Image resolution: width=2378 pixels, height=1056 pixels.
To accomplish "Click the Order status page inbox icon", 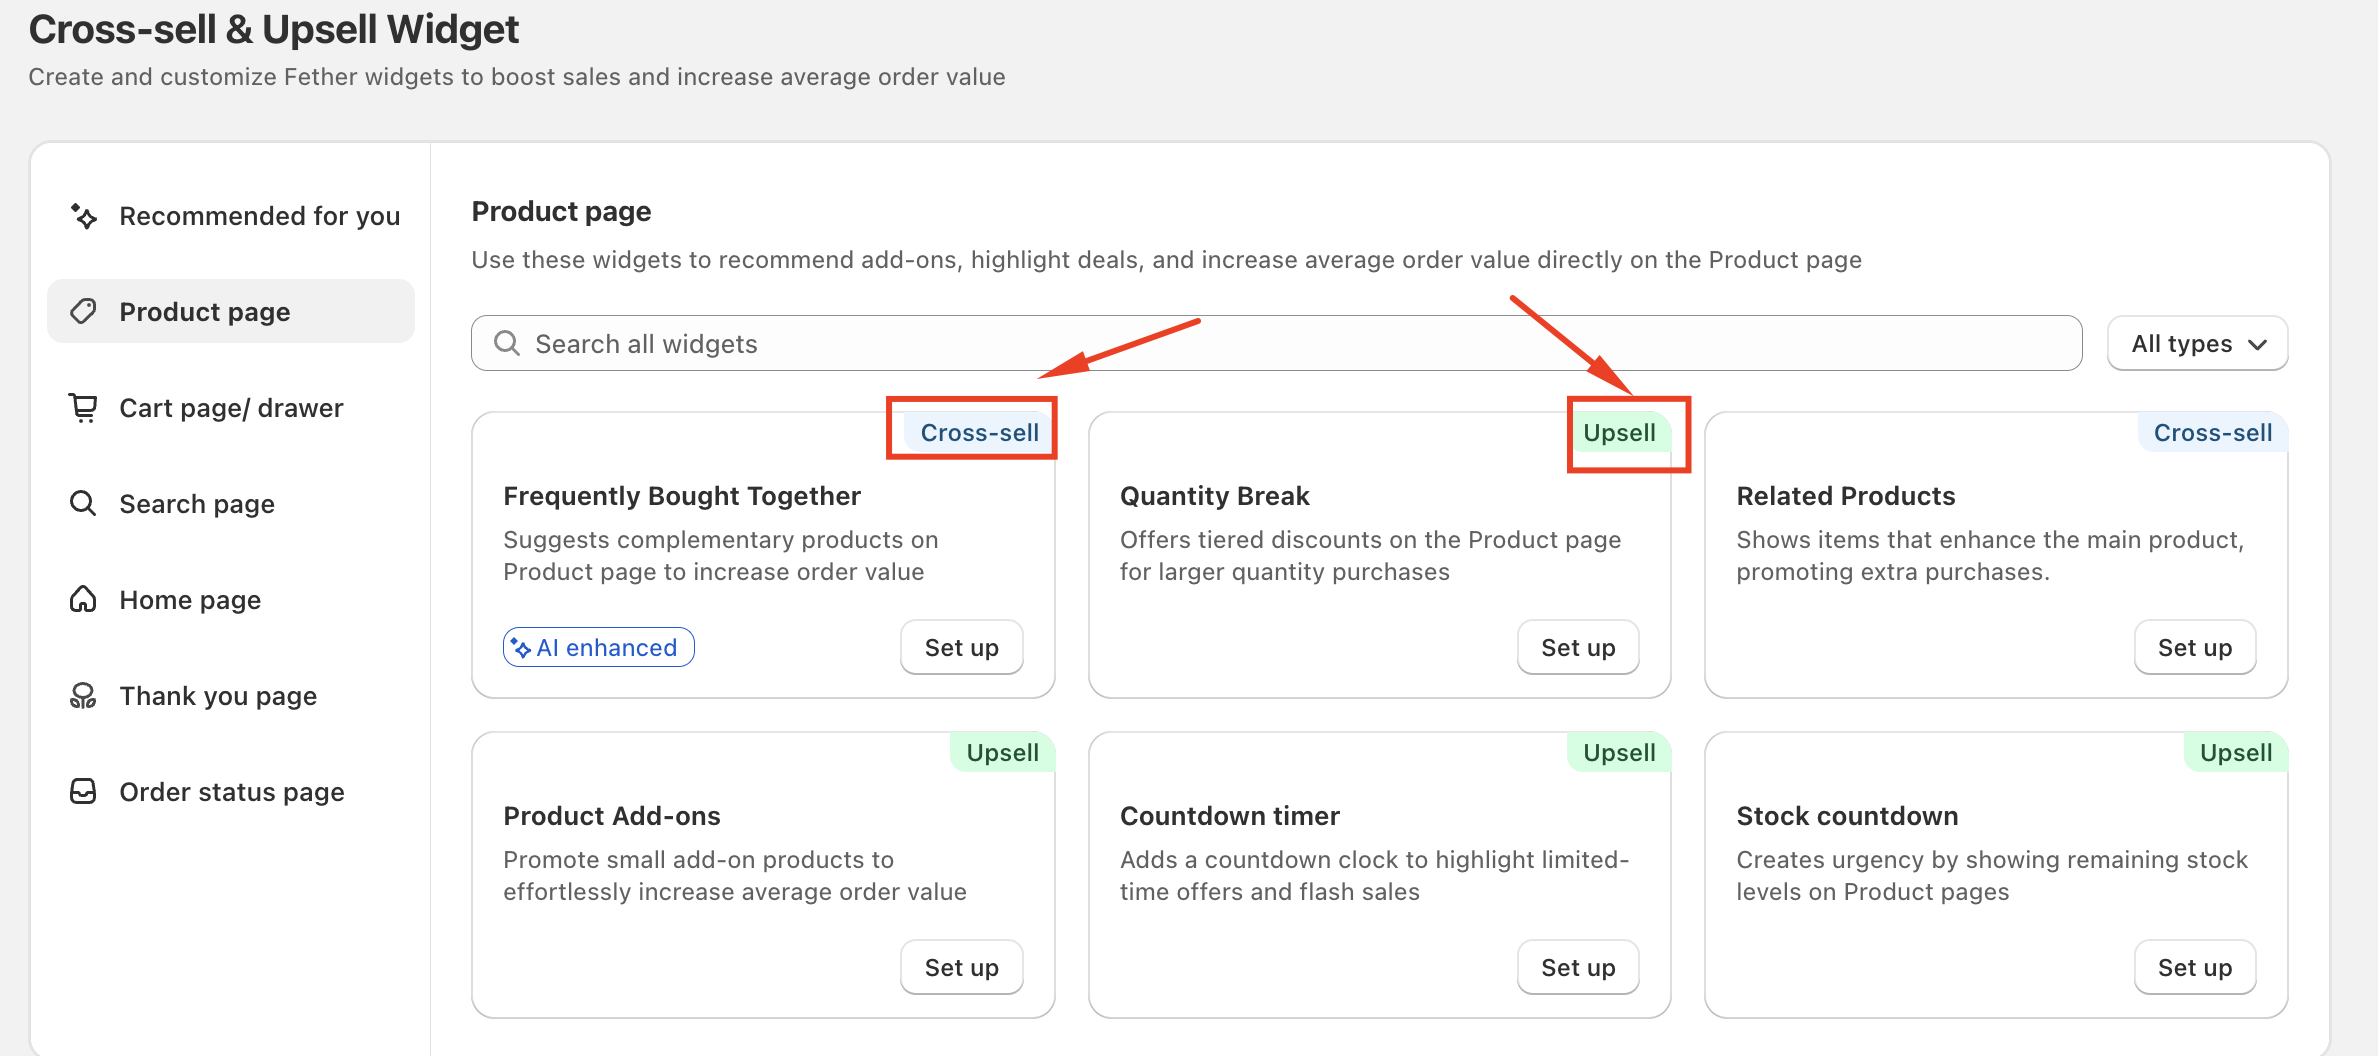I will [x=84, y=792].
